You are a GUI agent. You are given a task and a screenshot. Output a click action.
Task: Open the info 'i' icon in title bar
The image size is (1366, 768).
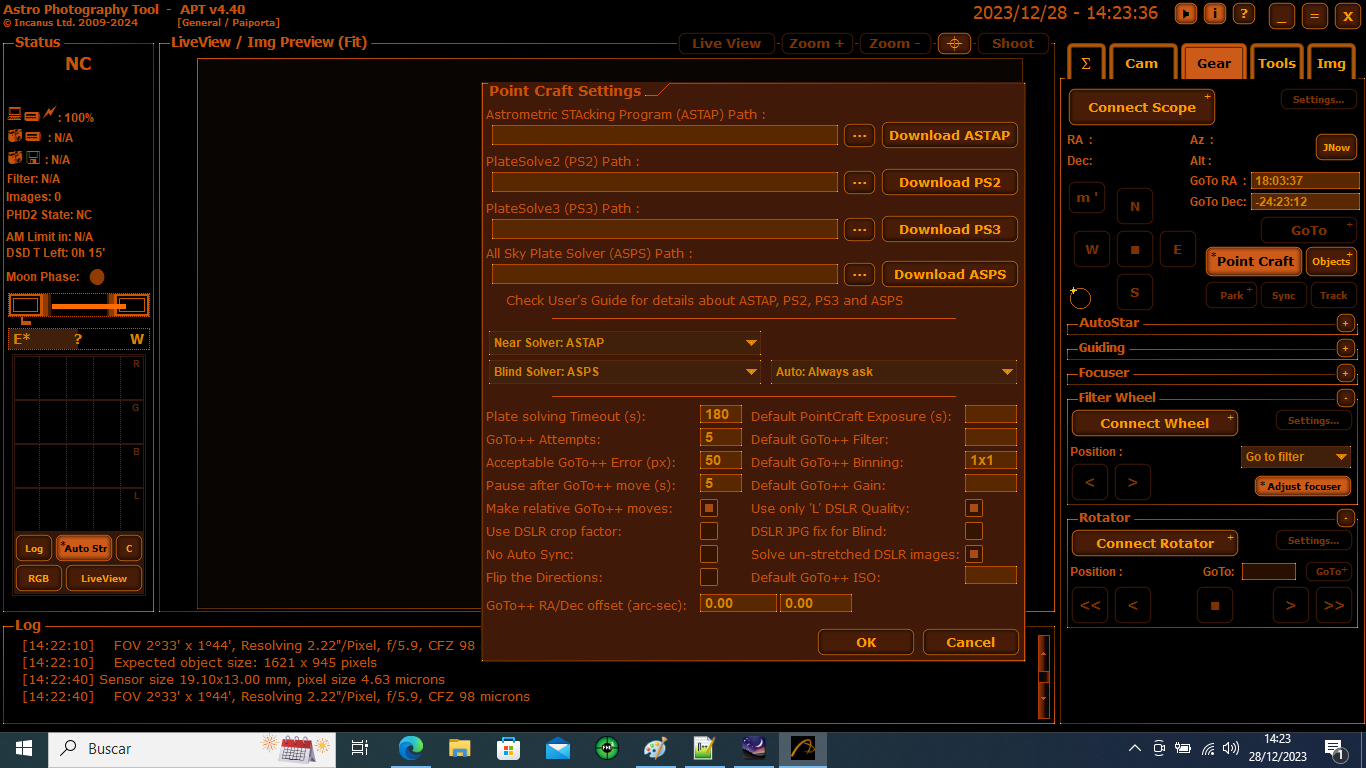(x=1215, y=13)
